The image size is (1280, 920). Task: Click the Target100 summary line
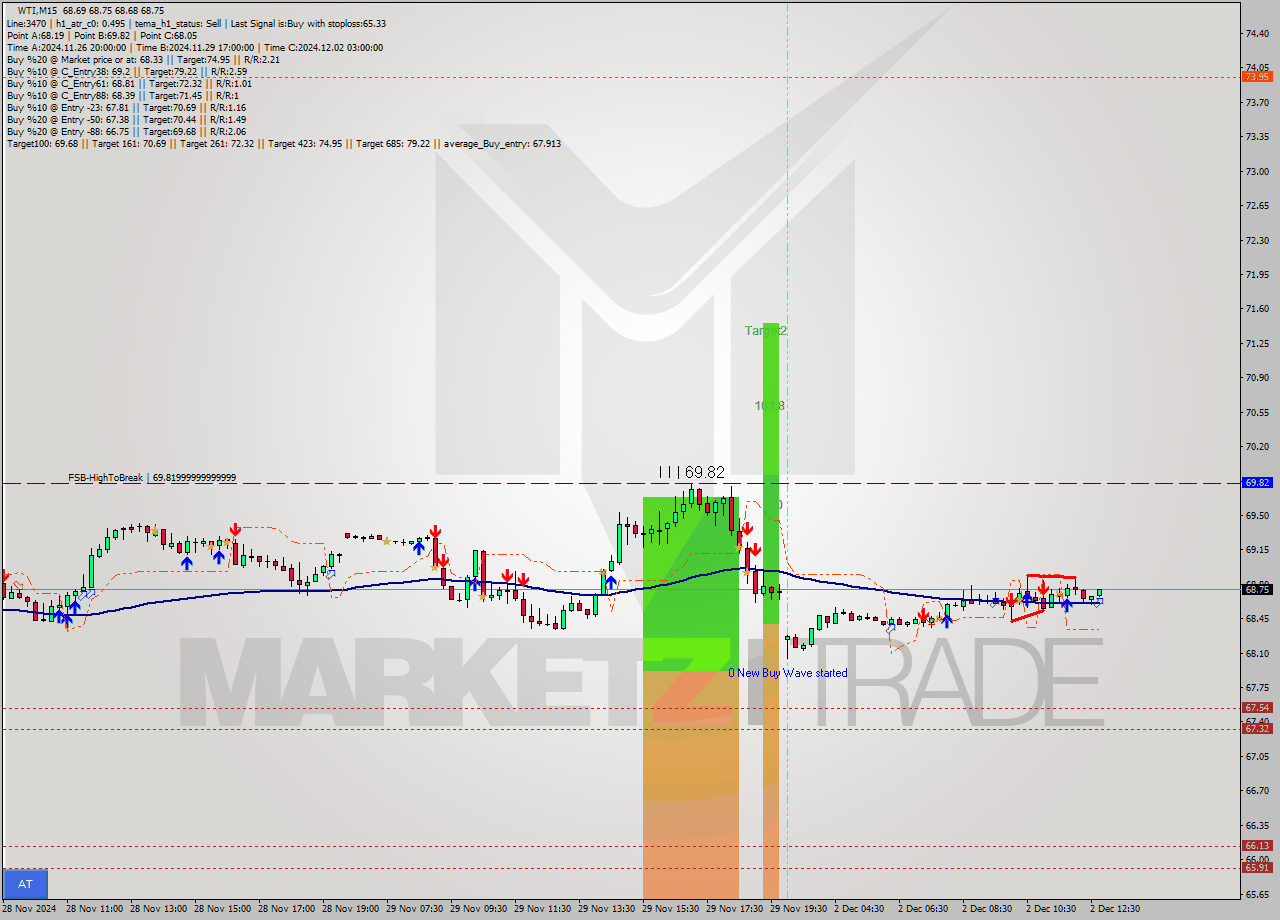coord(284,143)
